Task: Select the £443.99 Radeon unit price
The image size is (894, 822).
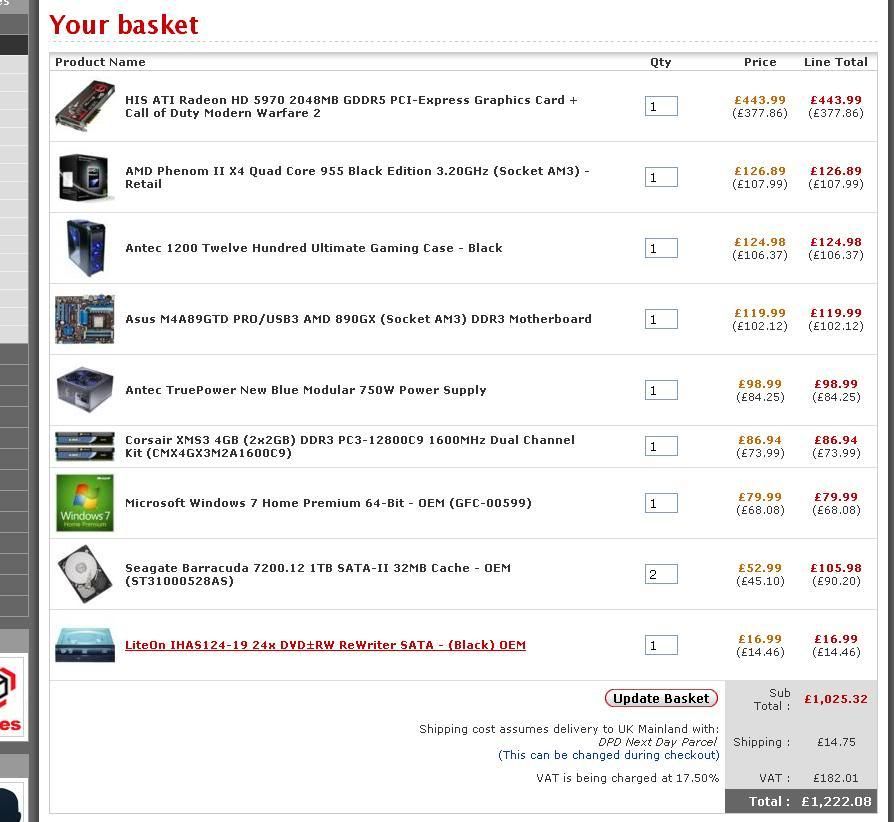Action: [x=760, y=100]
